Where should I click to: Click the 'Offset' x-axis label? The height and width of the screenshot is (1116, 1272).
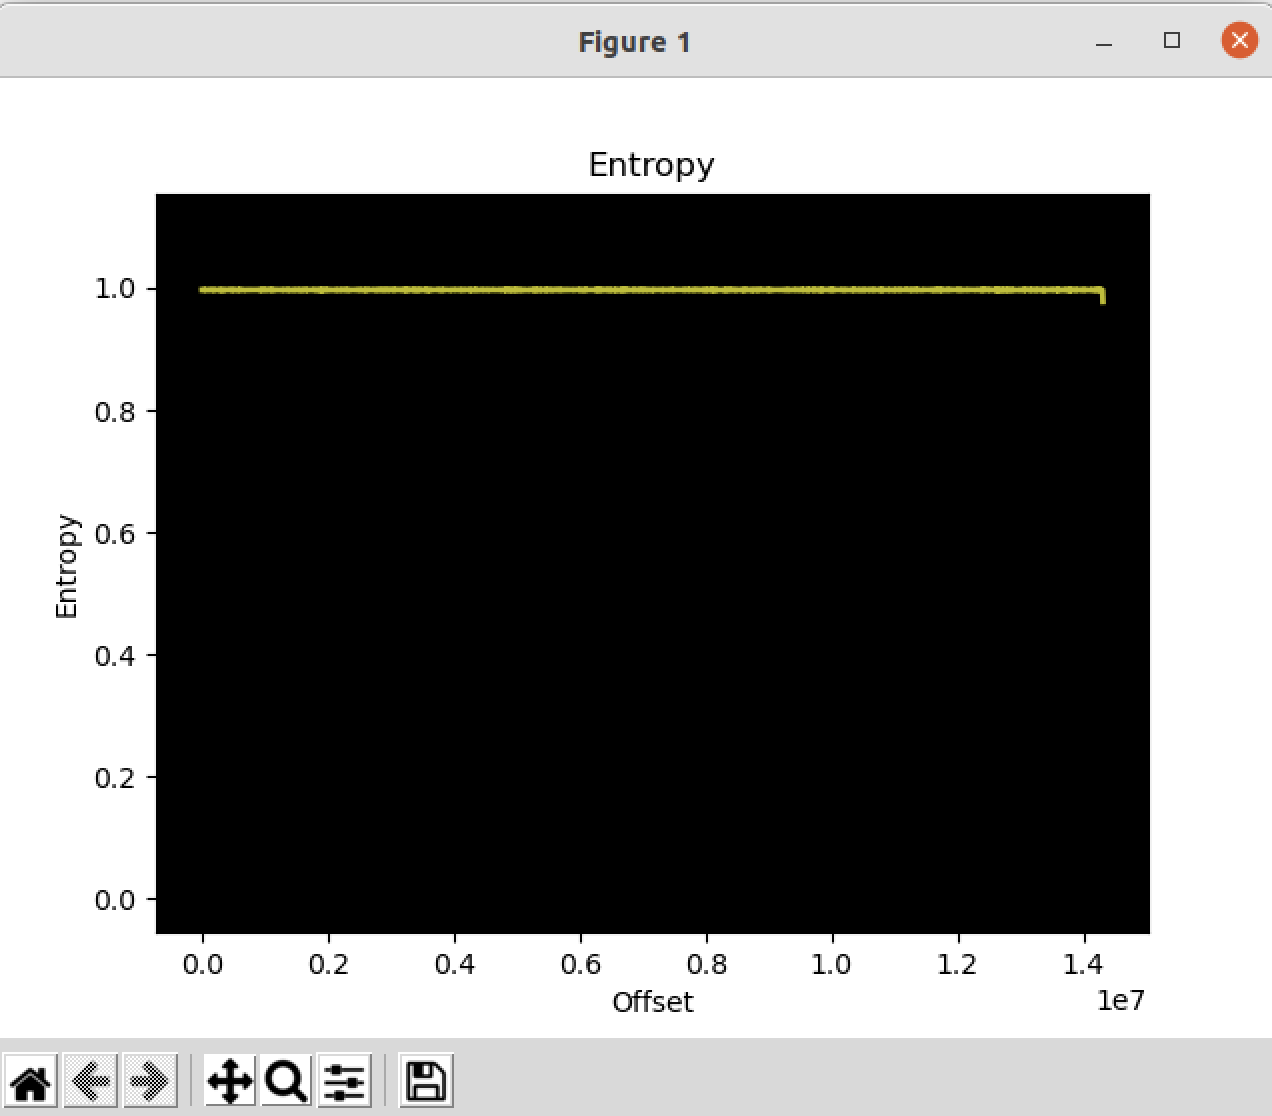652,1002
